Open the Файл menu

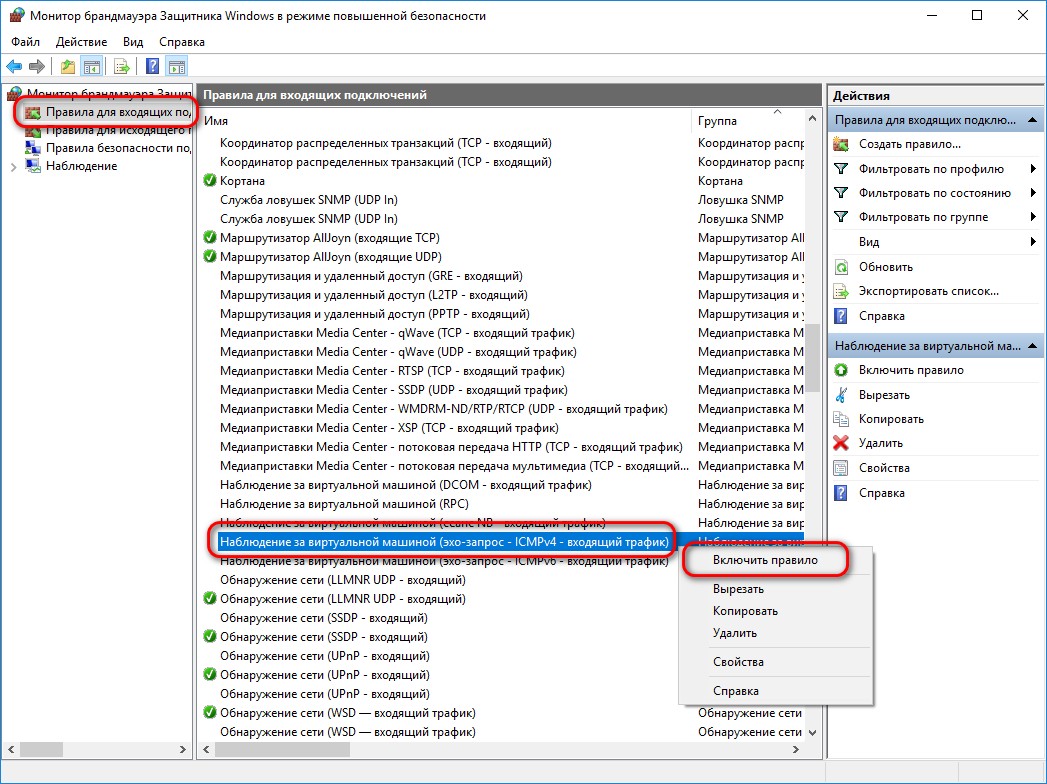click(25, 41)
